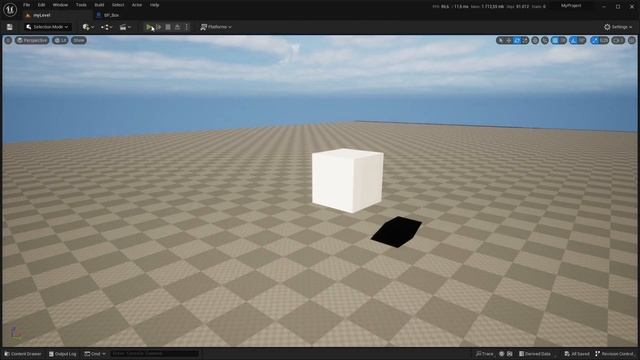Click the MyProject title label

point(571,6)
